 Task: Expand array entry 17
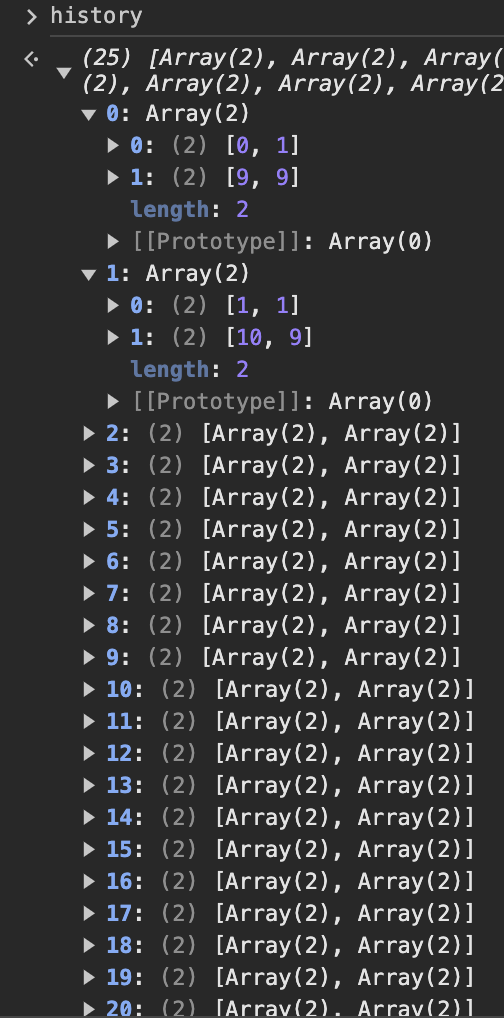click(x=90, y=913)
